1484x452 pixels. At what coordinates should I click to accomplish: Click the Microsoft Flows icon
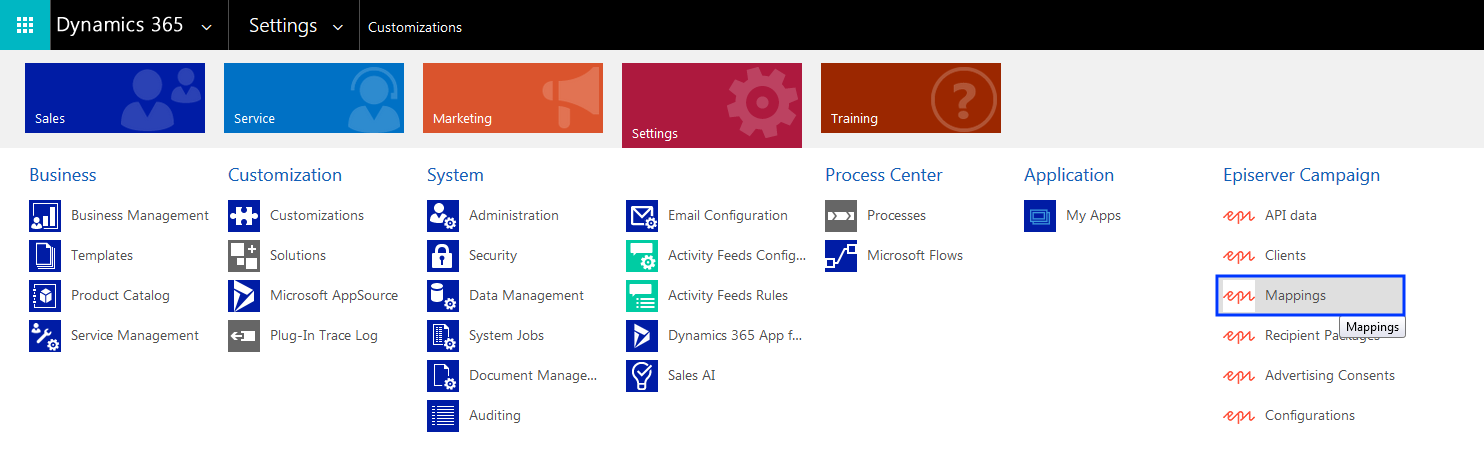point(841,256)
